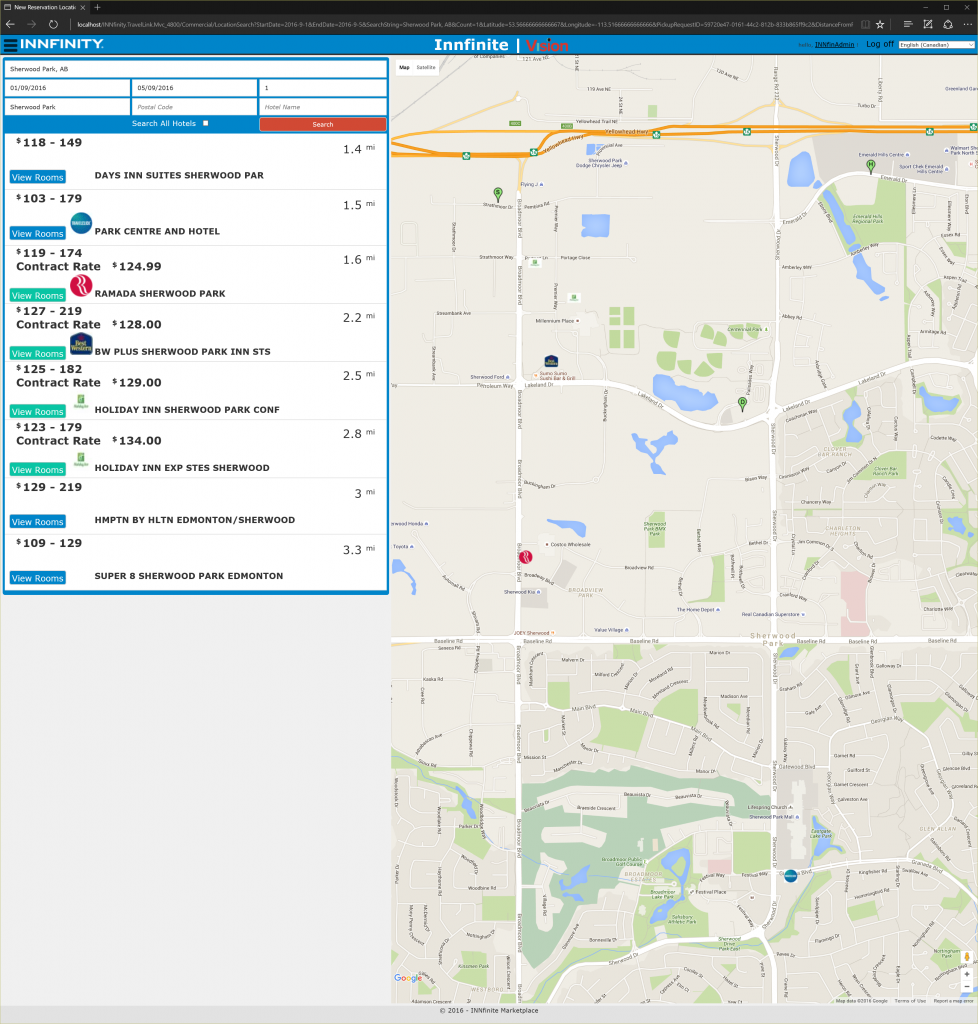Open the INNfinAdmin user link
The image size is (978, 1024).
[834, 45]
